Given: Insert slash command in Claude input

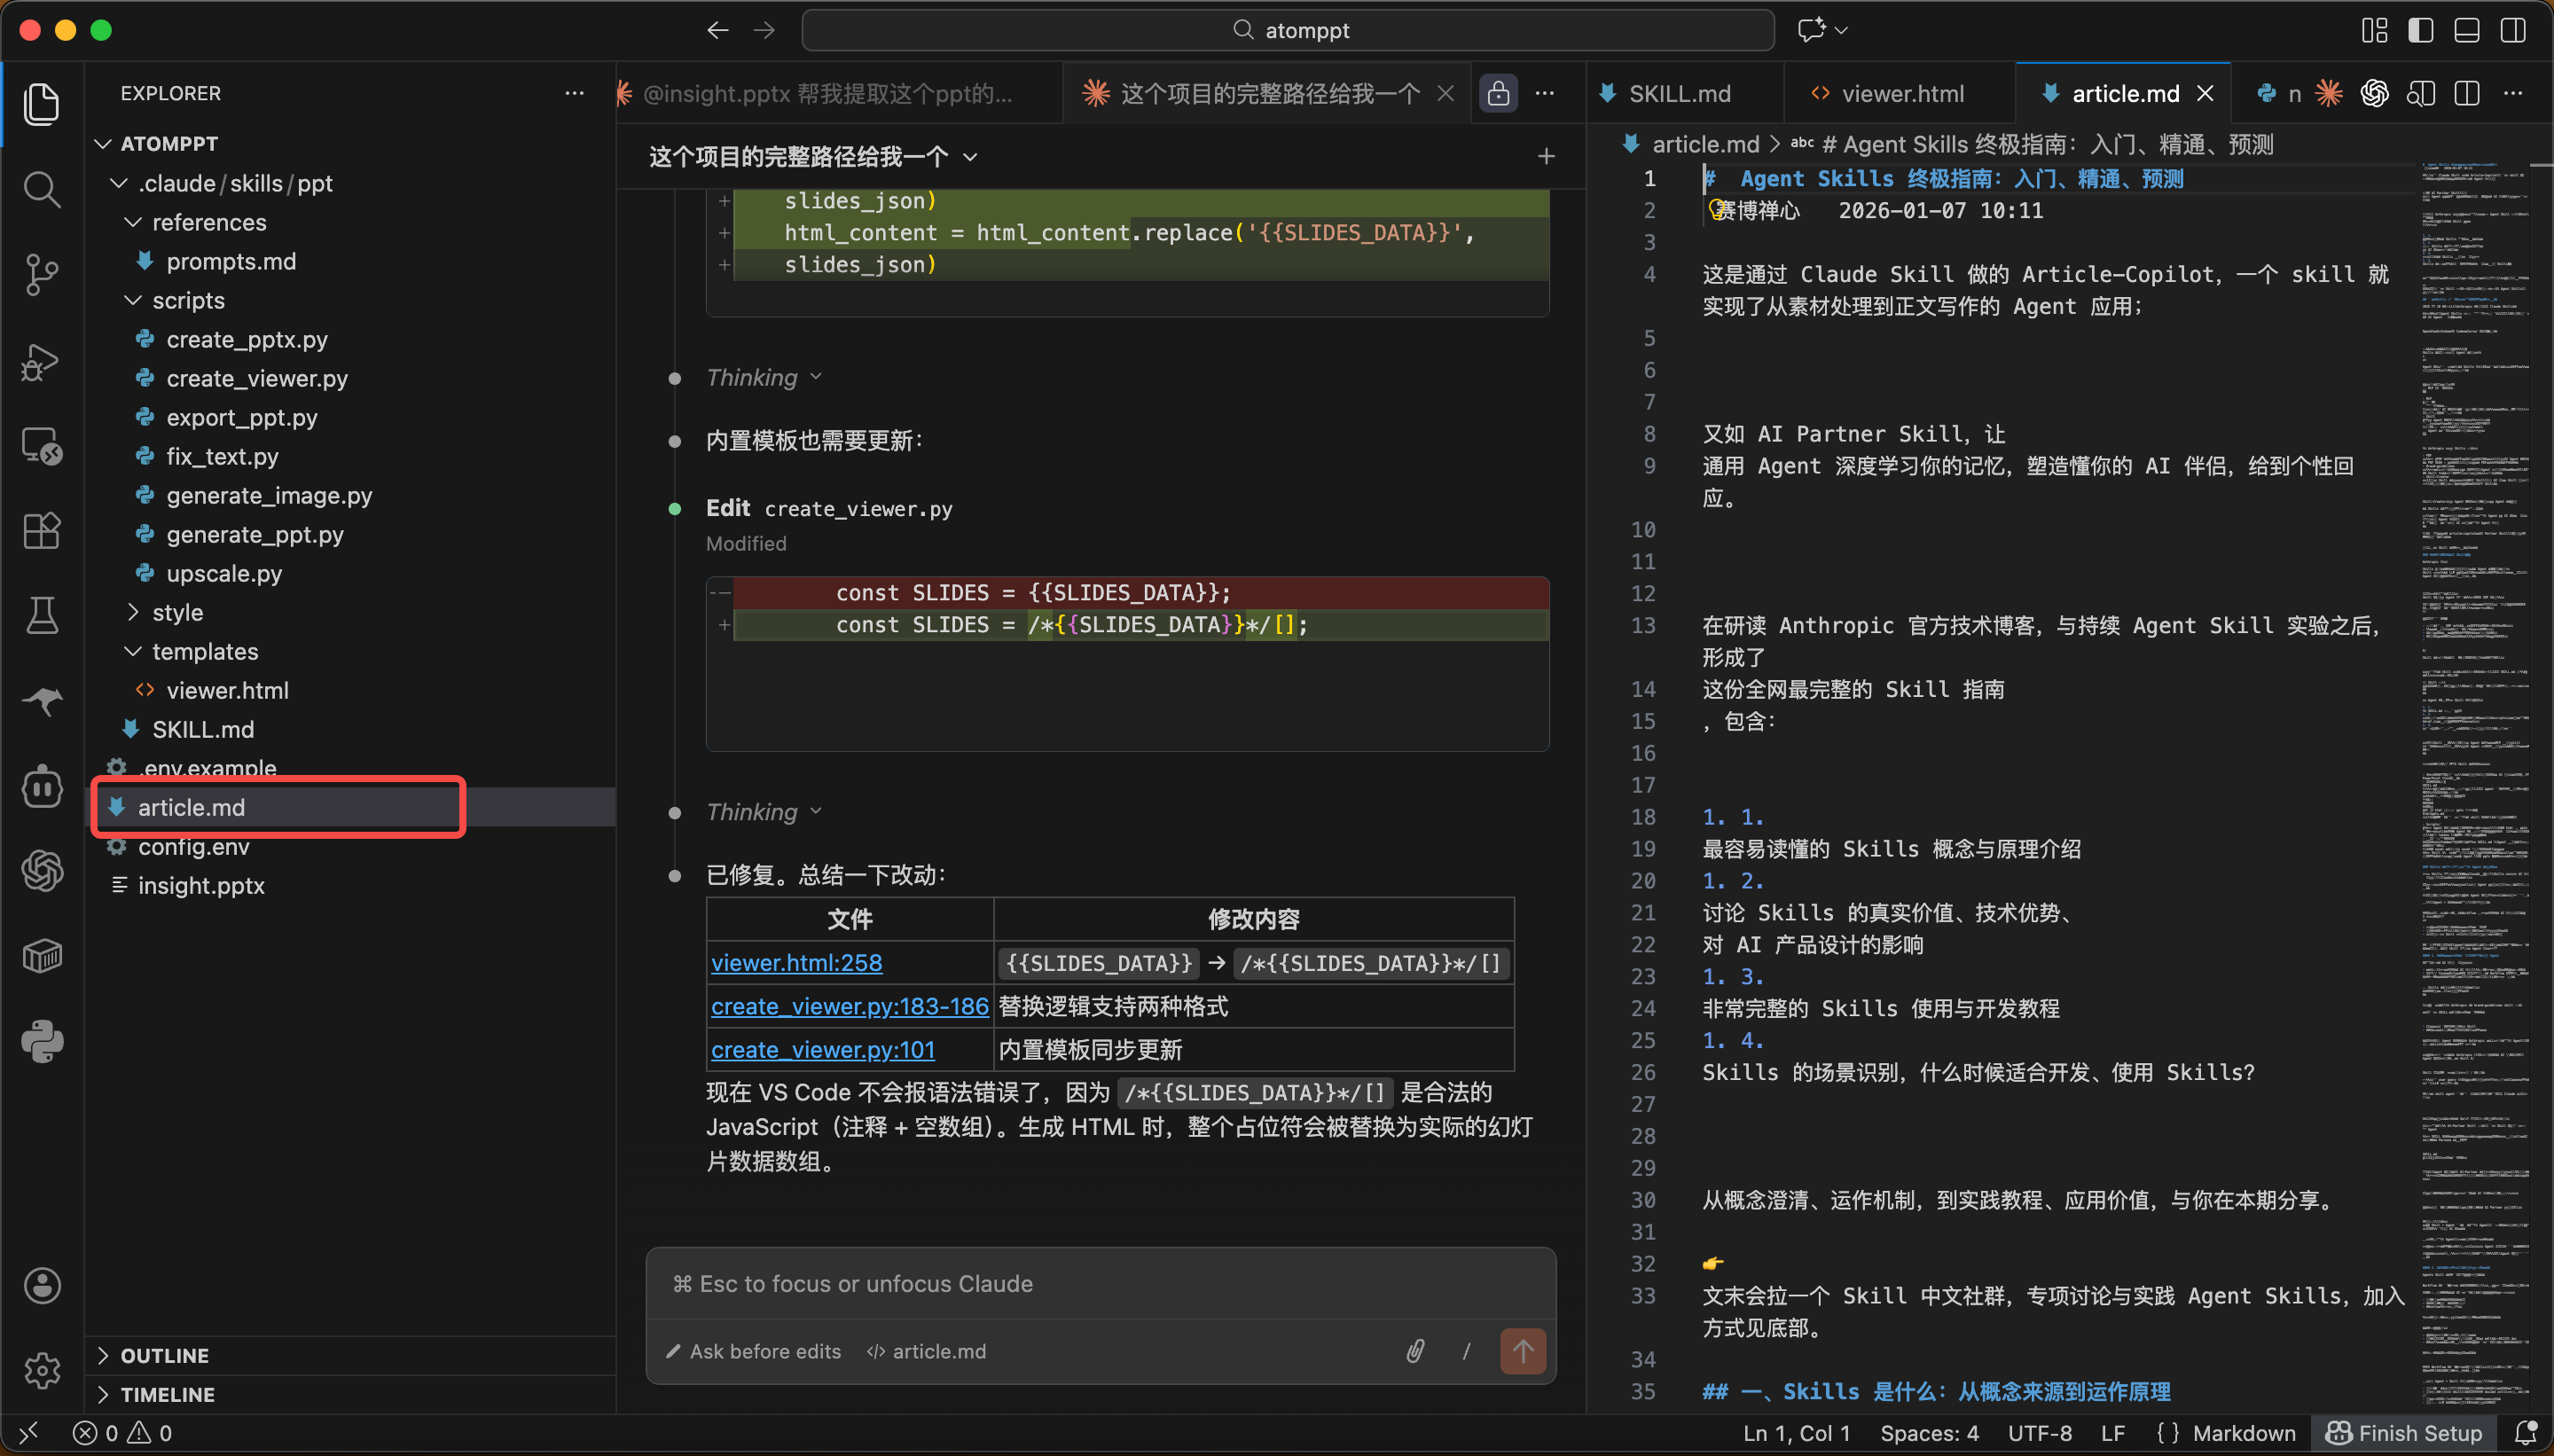Looking at the screenshot, I should pyautogui.click(x=1466, y=1351).
